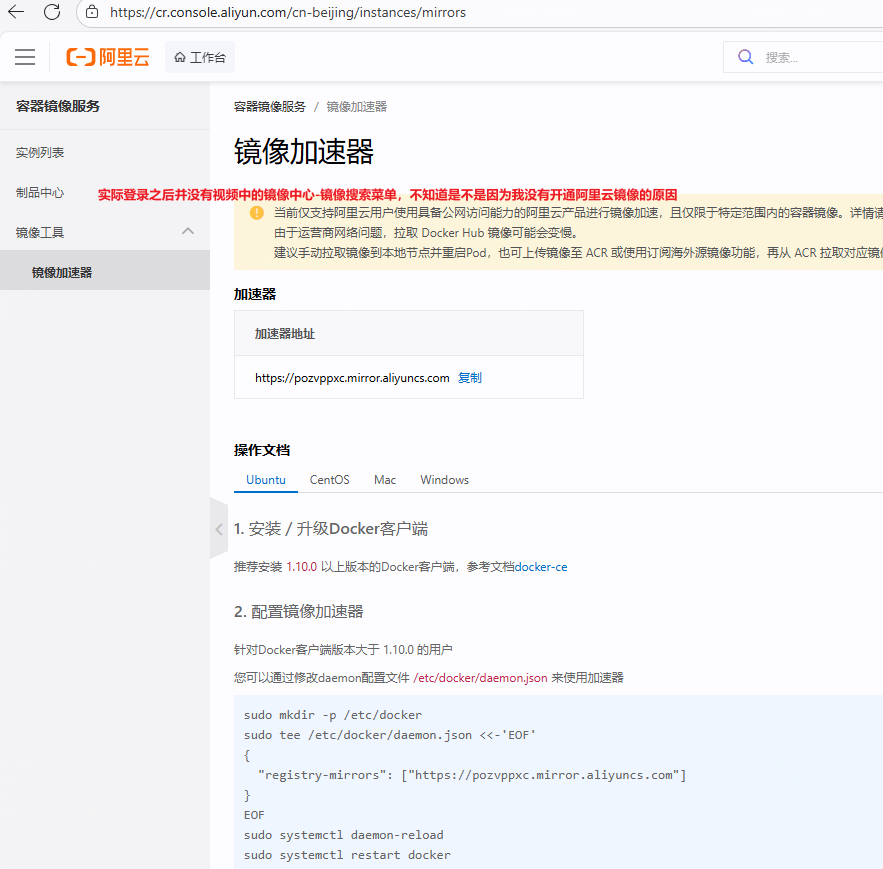Click the /etc/docker/daemon.json path text
883x869 pixels.
(480, 678)
